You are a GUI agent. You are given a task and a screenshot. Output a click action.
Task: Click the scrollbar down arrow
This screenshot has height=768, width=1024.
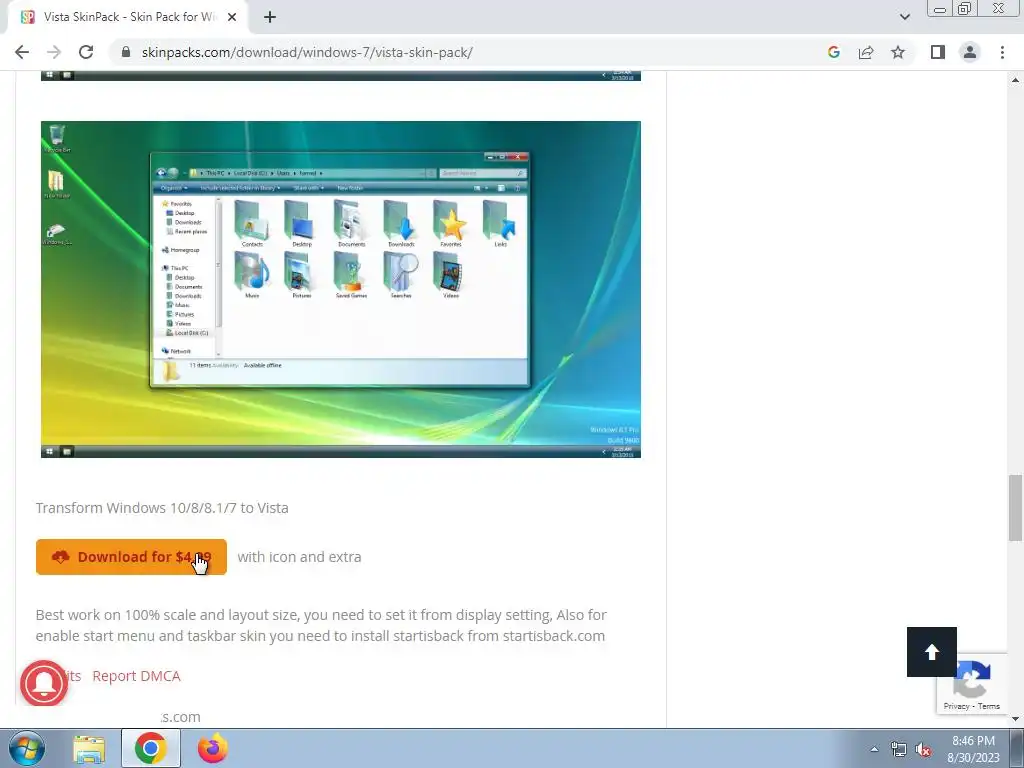1015,719
